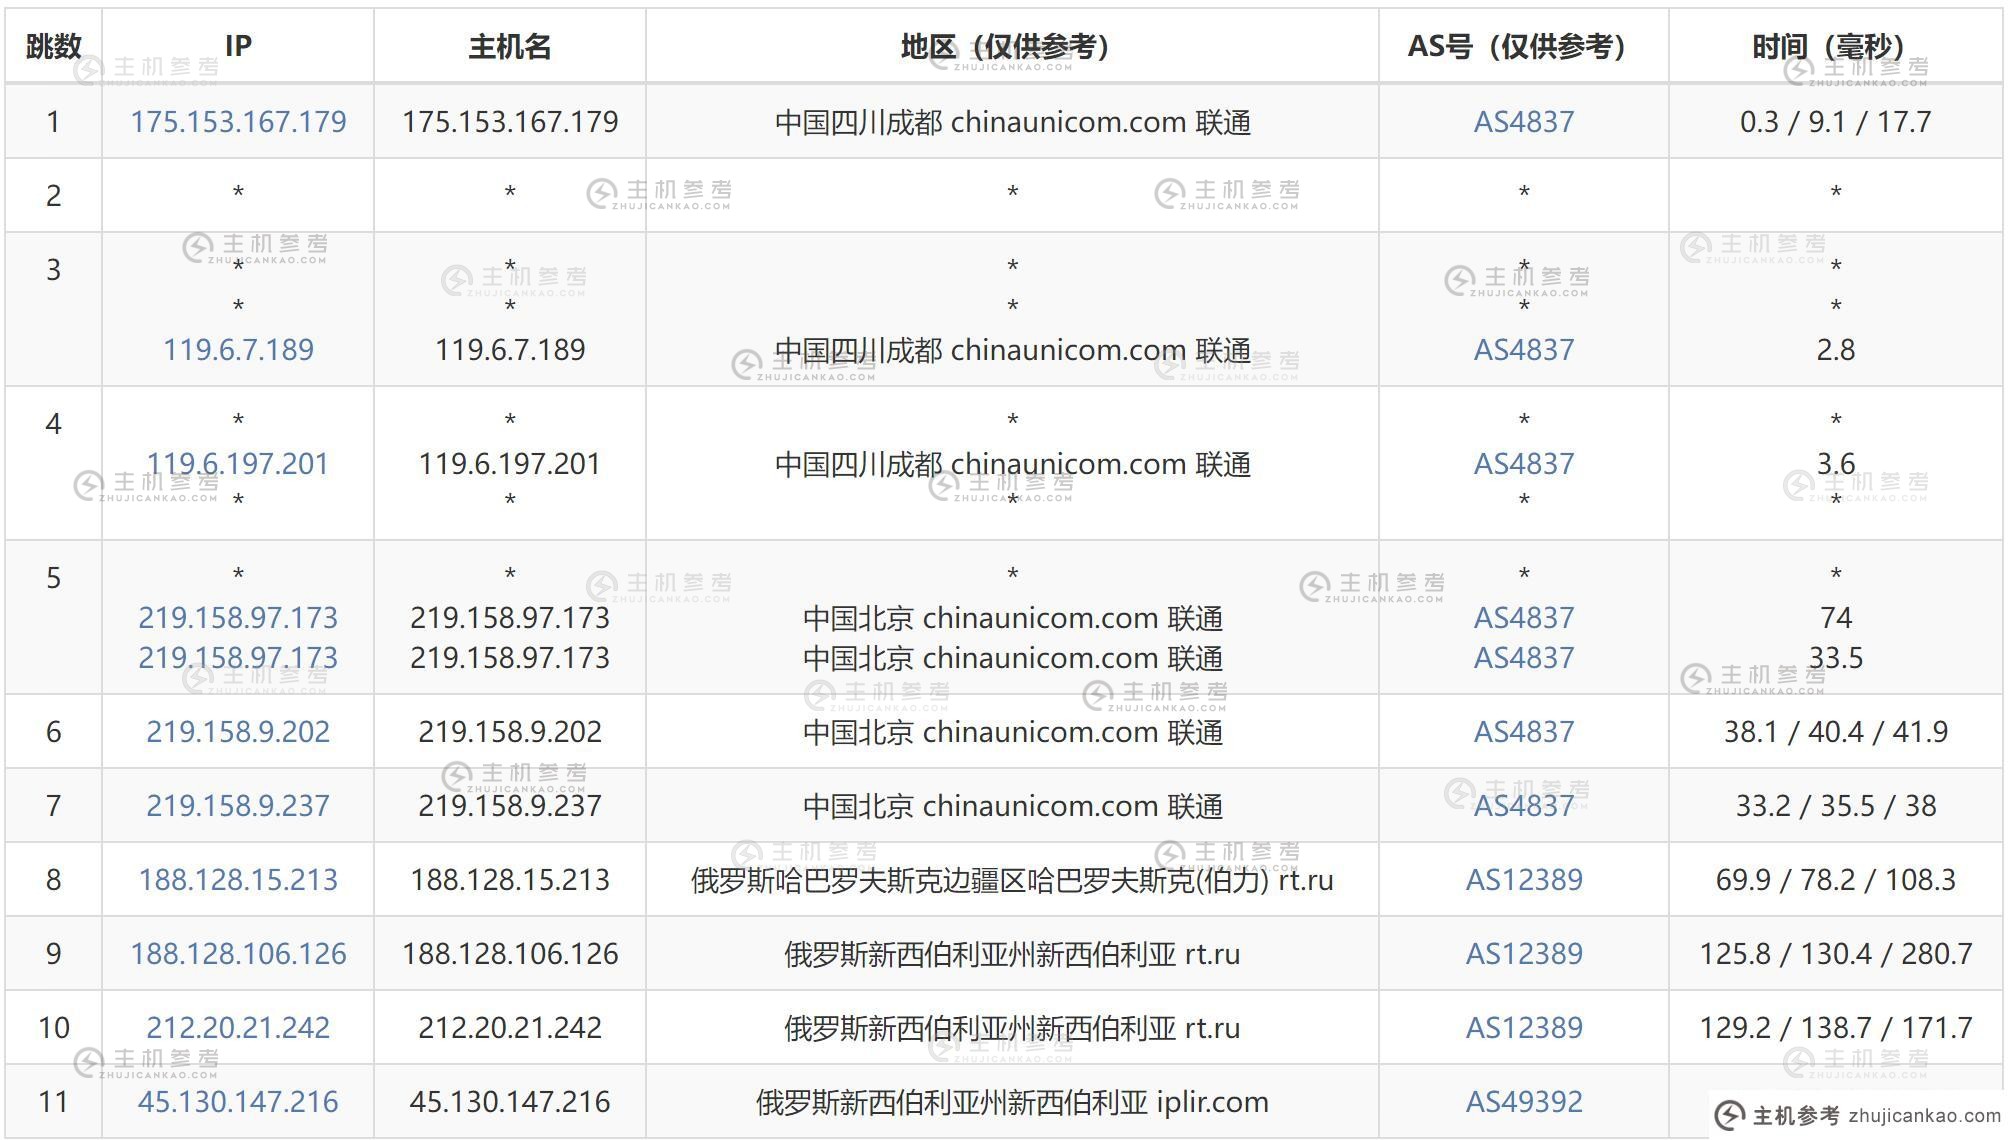Select hostname cell 175.153.167.179 in hop 1
This screenshot has width=2009, height=1140.
click(510, 122)
